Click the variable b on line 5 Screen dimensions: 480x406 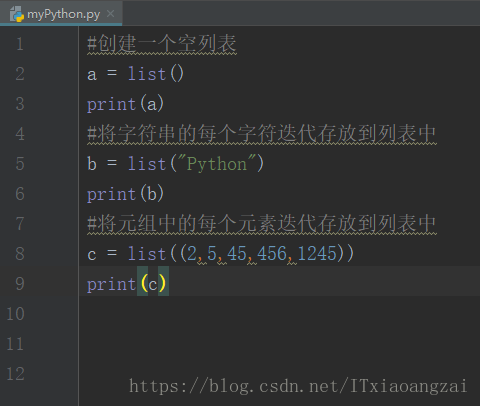(92, 164)
